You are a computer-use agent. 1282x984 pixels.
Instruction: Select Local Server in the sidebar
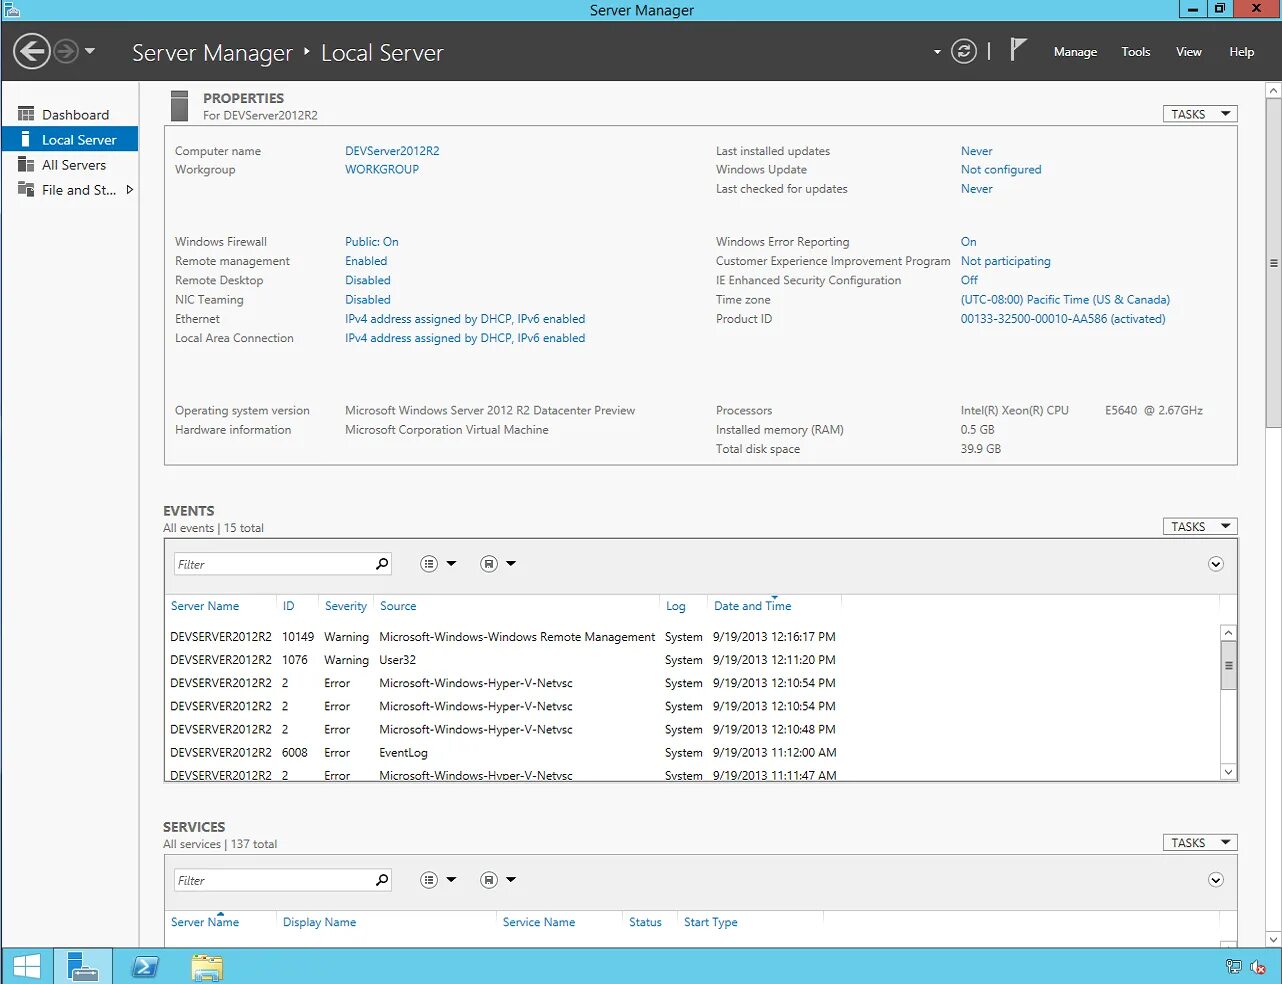coord(70,140)
